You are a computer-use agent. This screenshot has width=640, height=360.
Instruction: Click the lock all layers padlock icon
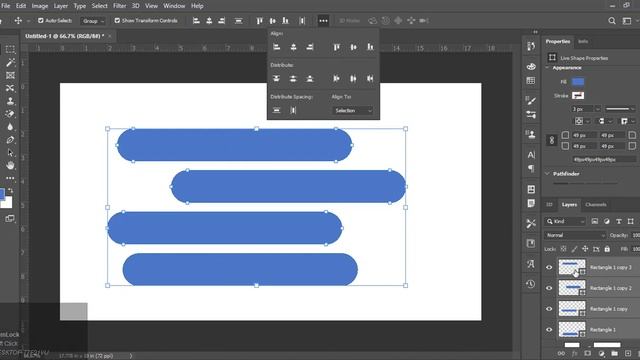pyautogui.click(x=607, y=249)
